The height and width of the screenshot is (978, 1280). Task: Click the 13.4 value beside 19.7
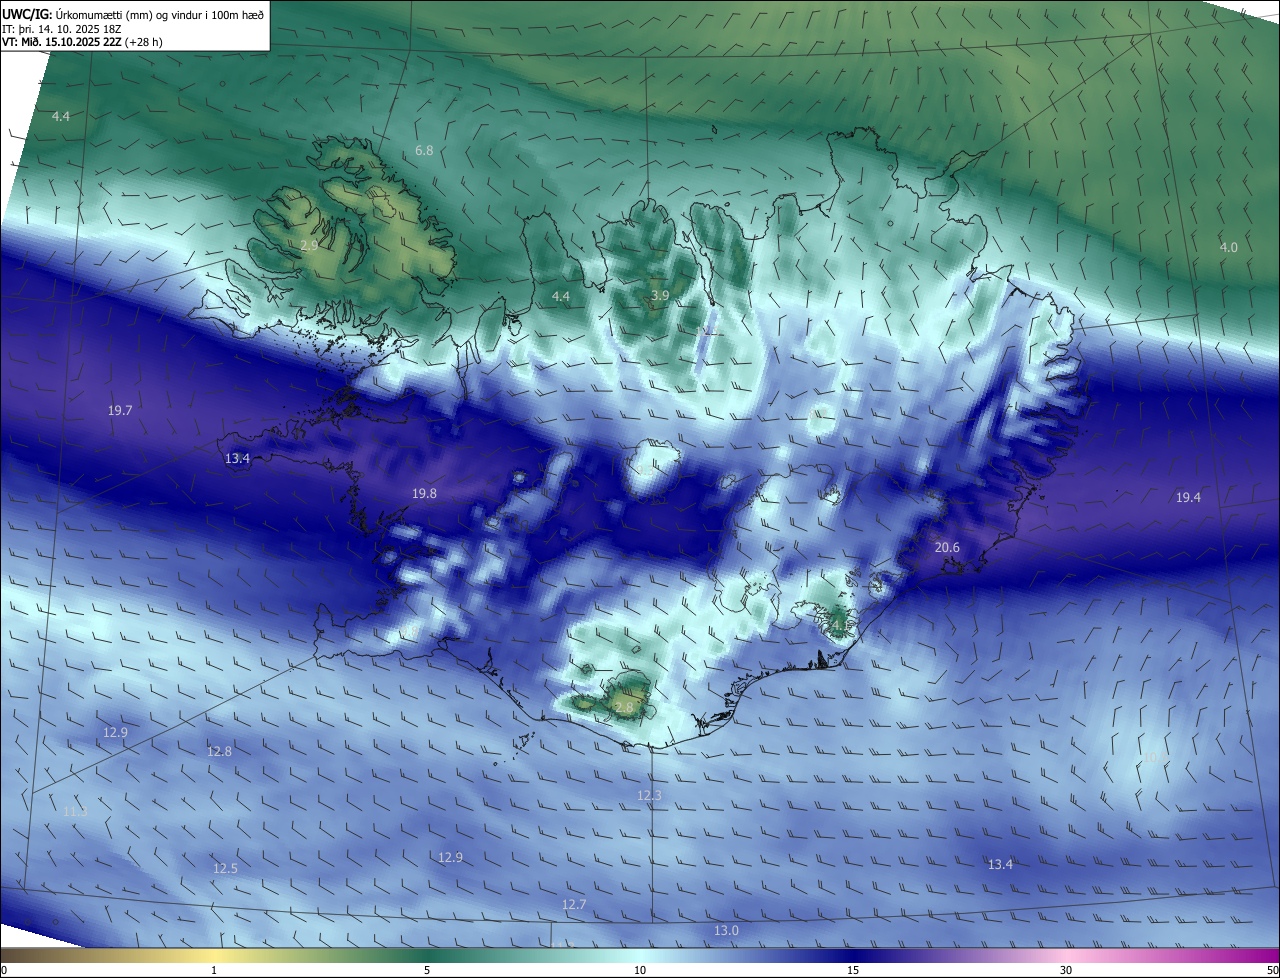click(x=237, y=458)
